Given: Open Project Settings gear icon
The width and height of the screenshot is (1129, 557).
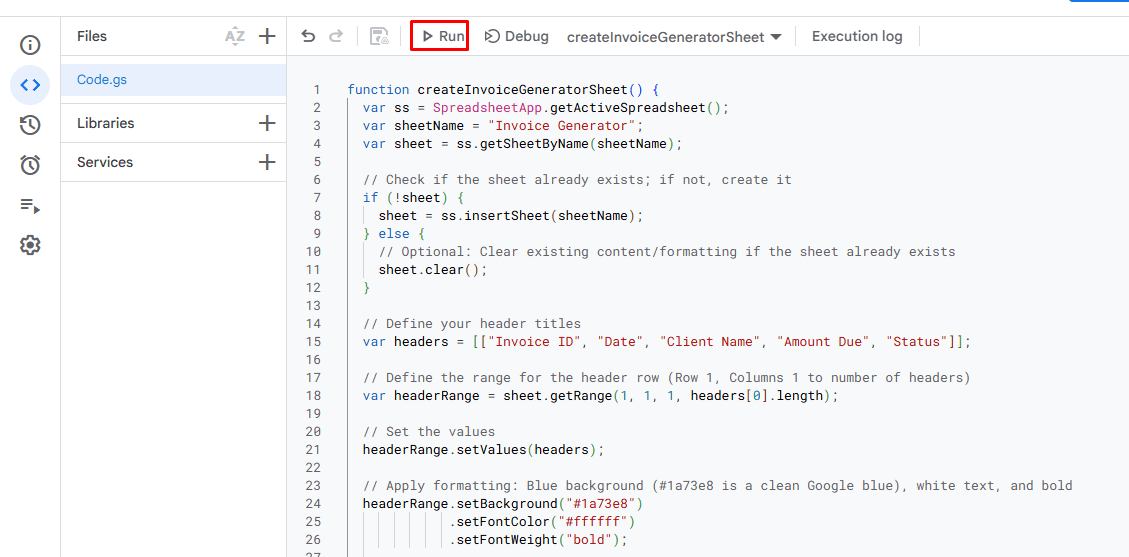Looking at the screenshot, I should (x=30, y=245).
